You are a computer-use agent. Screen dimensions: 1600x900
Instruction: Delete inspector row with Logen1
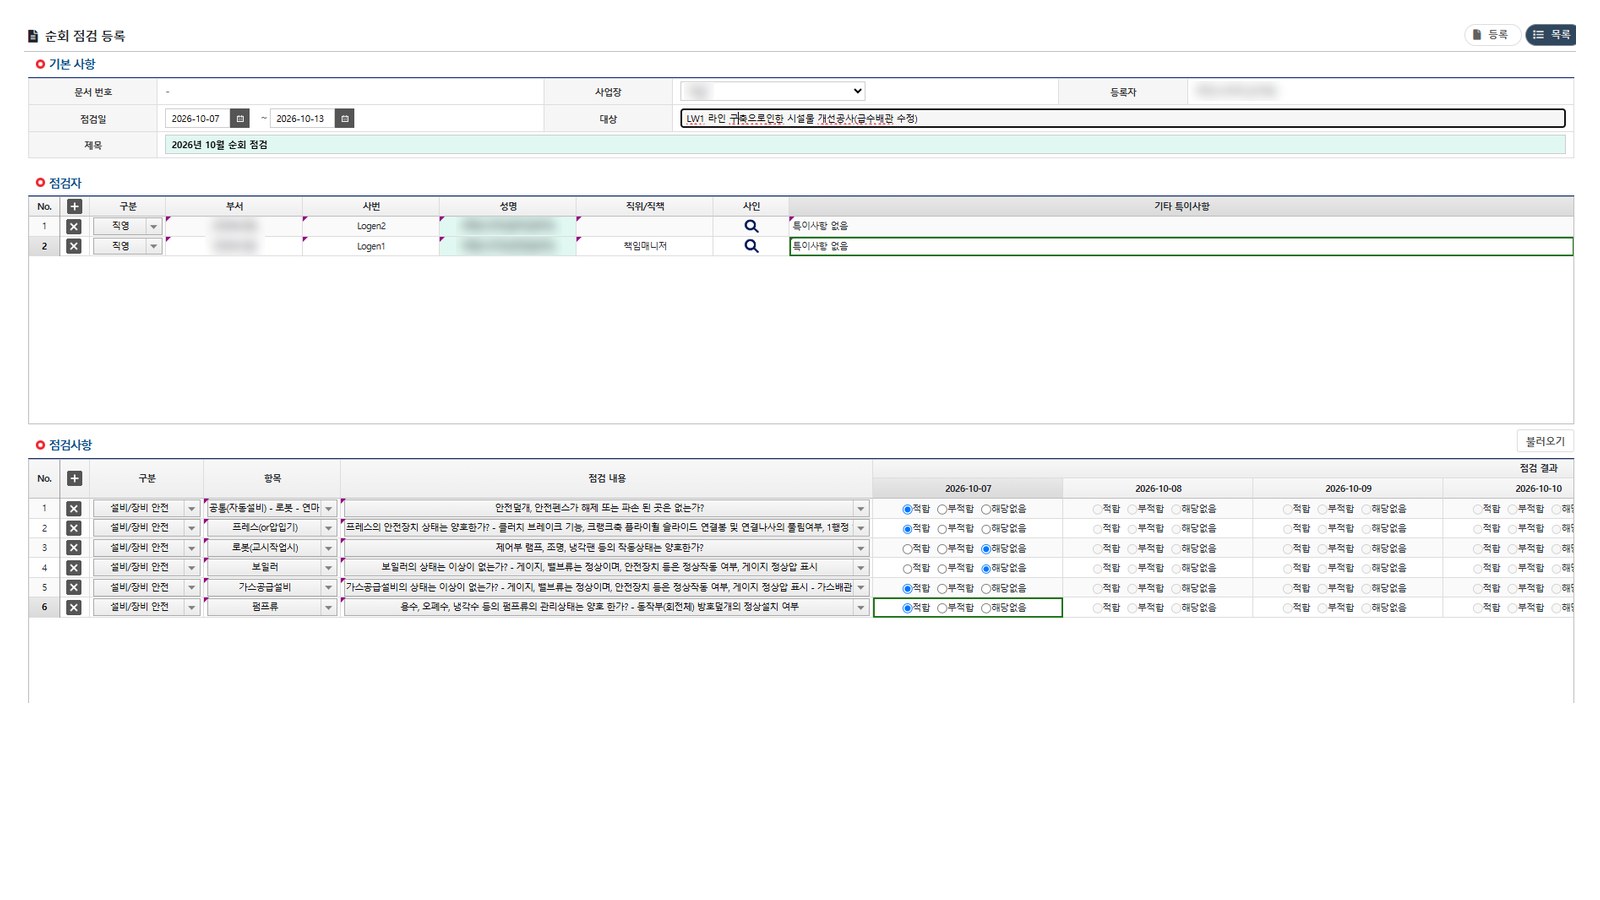74,246
